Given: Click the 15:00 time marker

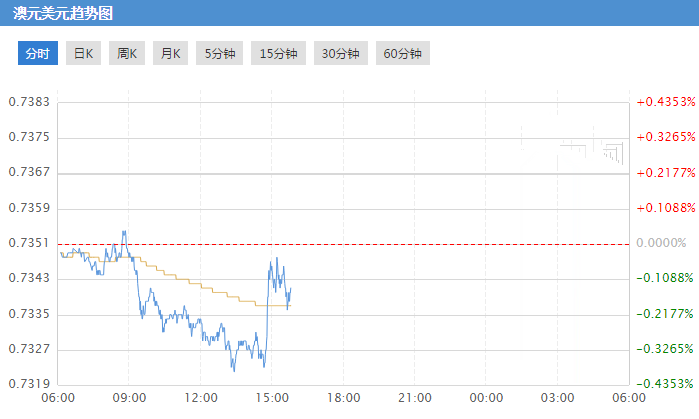Looking at the screenshot, I should (x=272, y=398).
